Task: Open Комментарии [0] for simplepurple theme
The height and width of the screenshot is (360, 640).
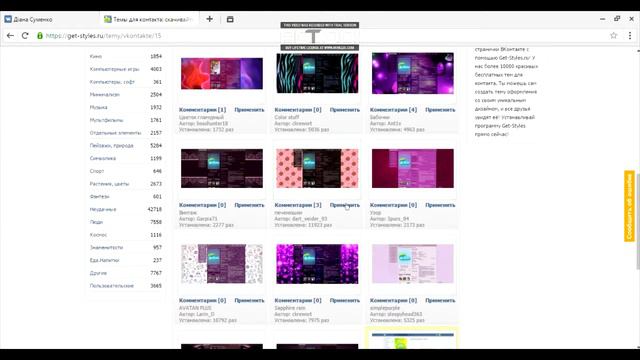Action: (393, 300)
